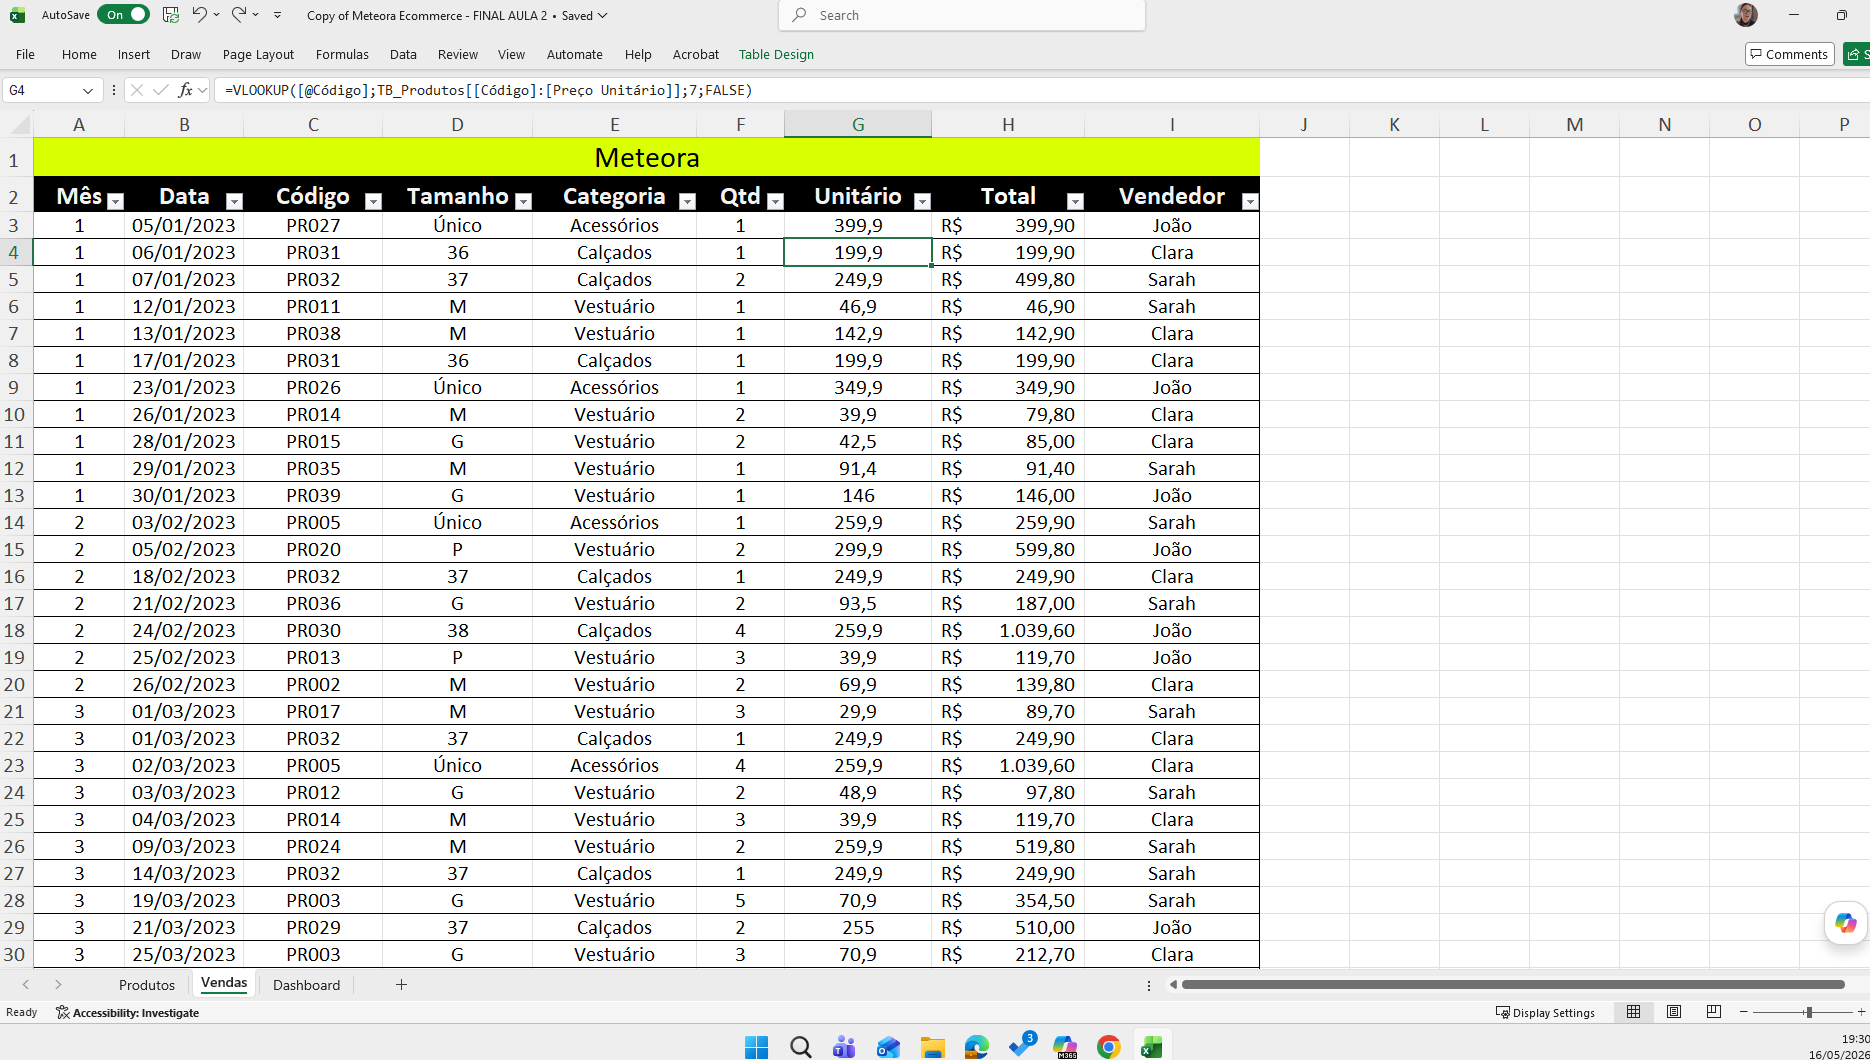
Task: Select cell showing 1.039,60 in row 18
Action: pos(1008,630)
